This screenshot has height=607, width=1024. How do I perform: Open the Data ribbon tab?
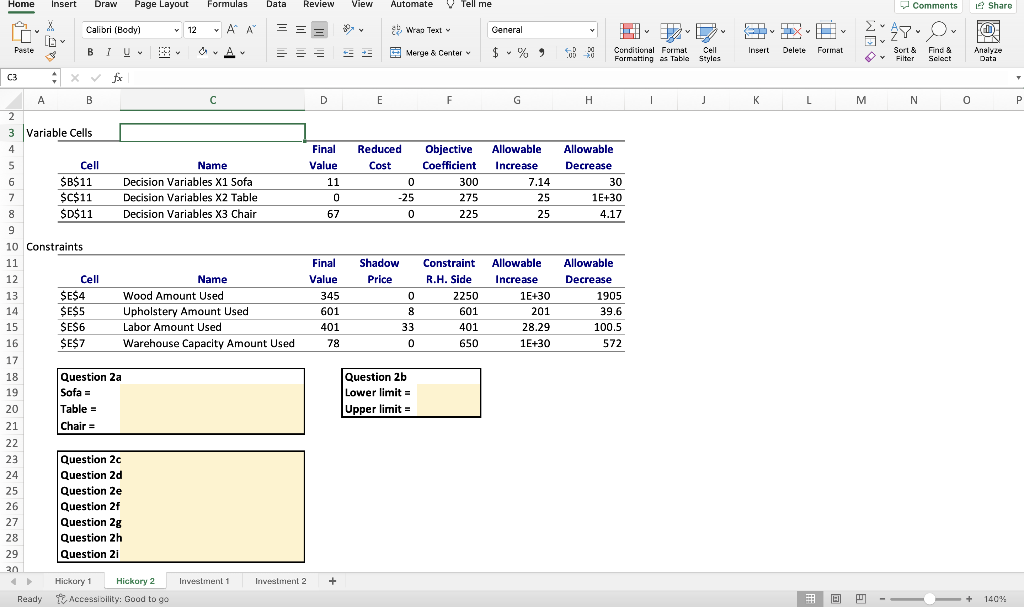pyautogui.click(x=276, y=4)
